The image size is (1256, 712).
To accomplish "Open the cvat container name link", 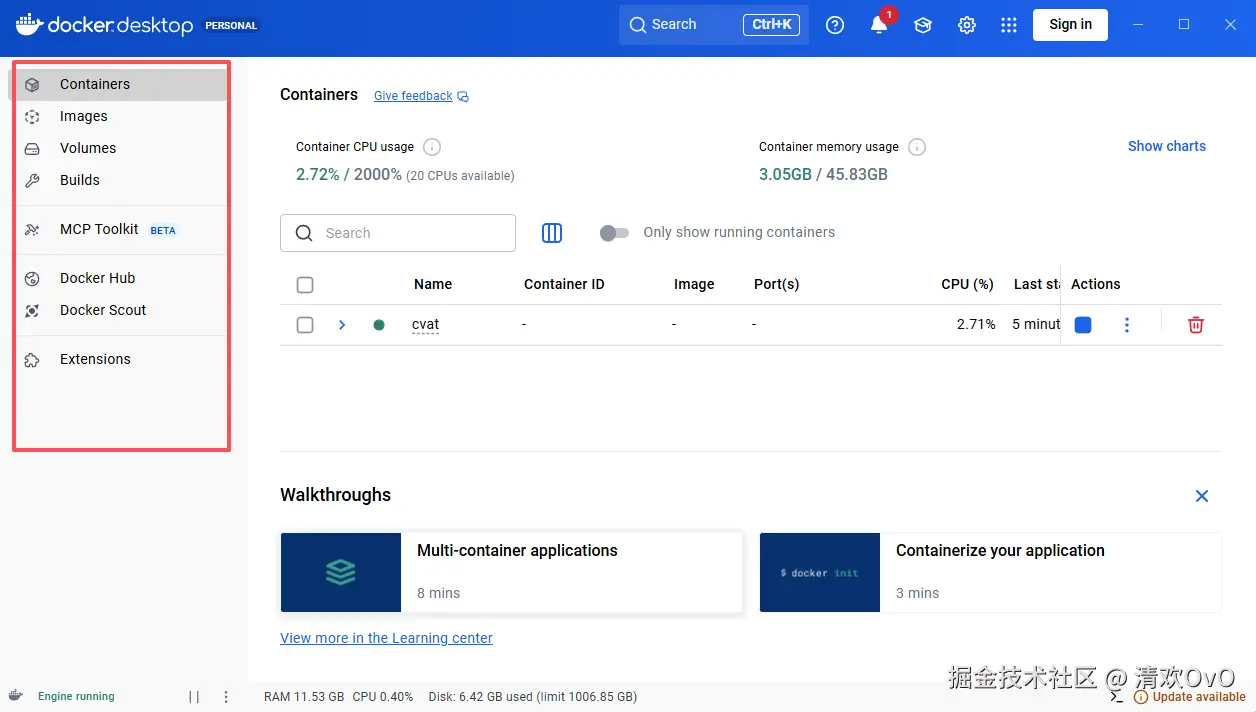I will (425, 325).
